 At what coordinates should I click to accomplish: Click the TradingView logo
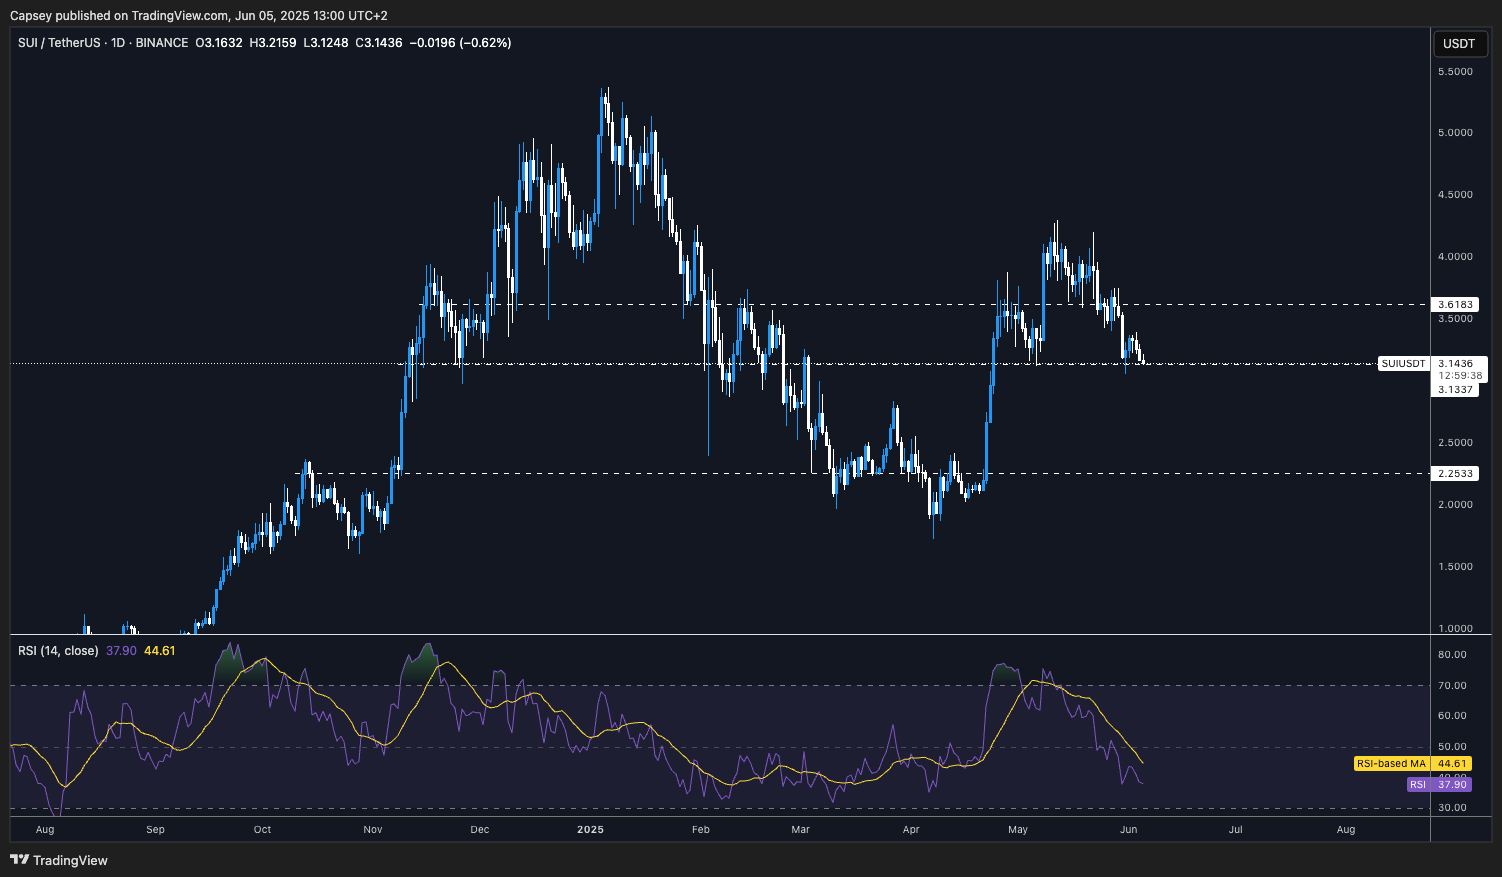[x=59, y=860]
